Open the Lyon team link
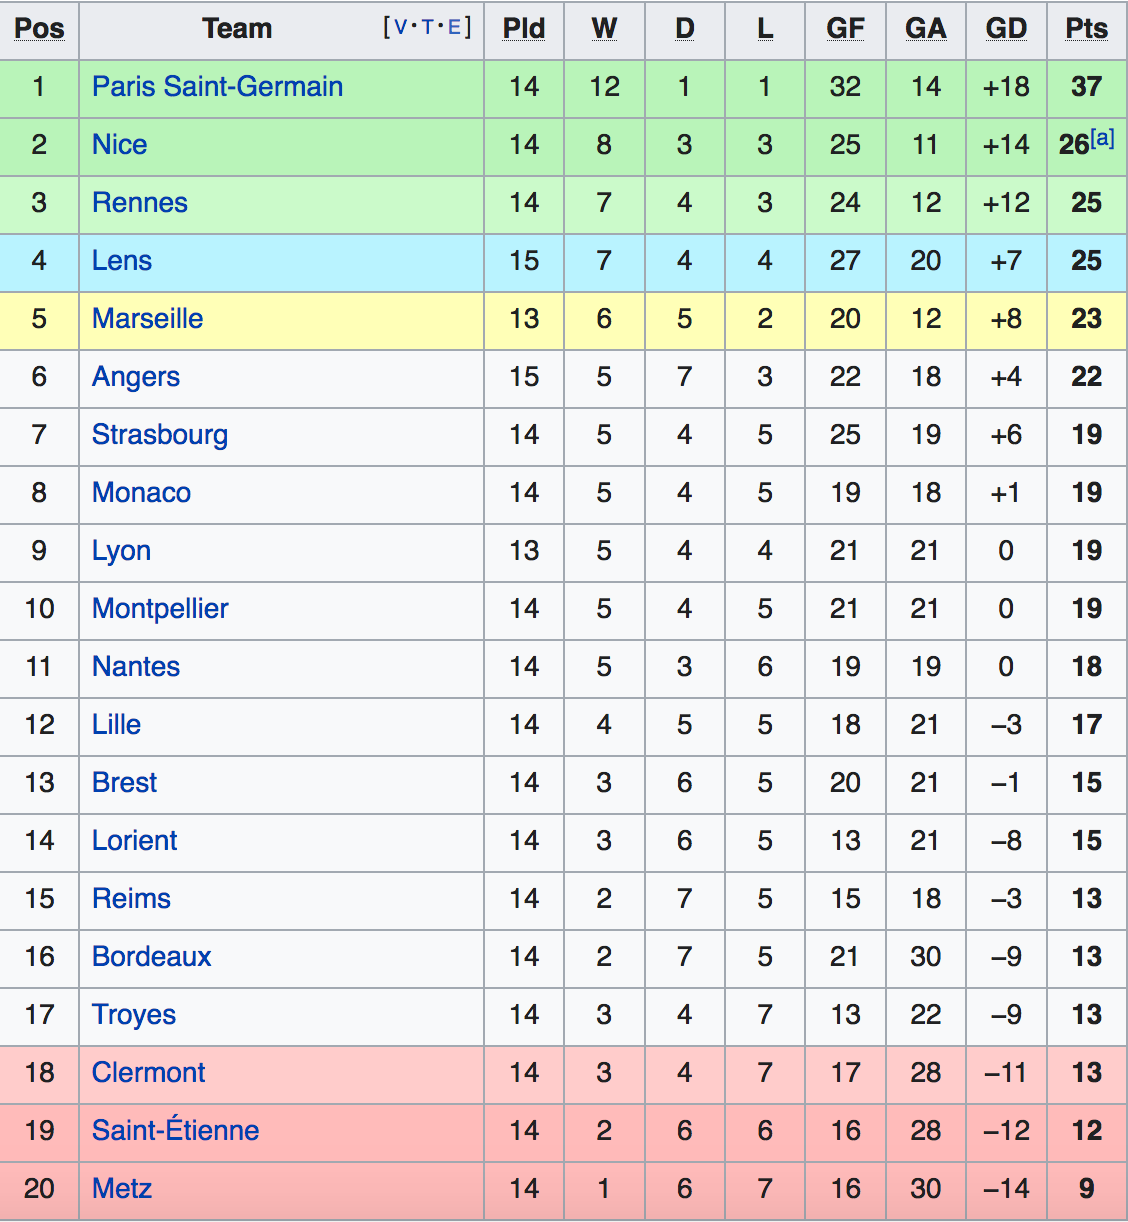The image size is (1128, 1222). click(121, 551)
